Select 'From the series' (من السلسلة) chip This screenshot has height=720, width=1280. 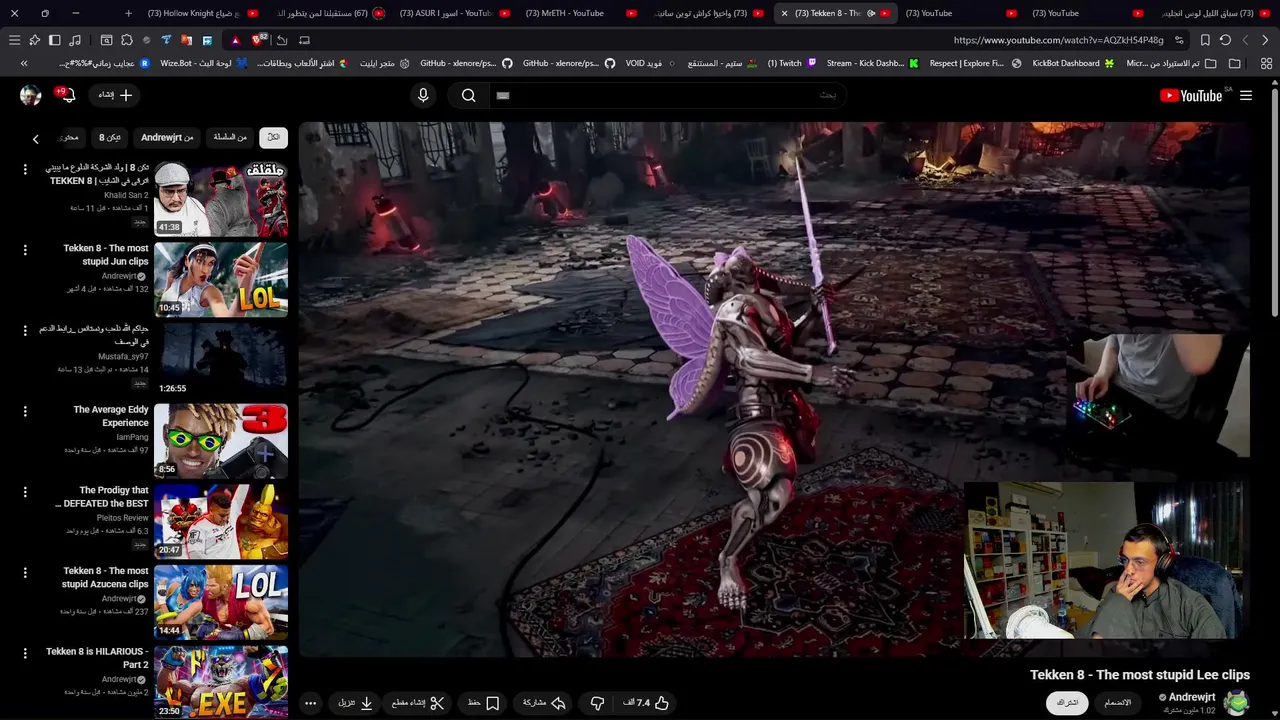(230, 138)
